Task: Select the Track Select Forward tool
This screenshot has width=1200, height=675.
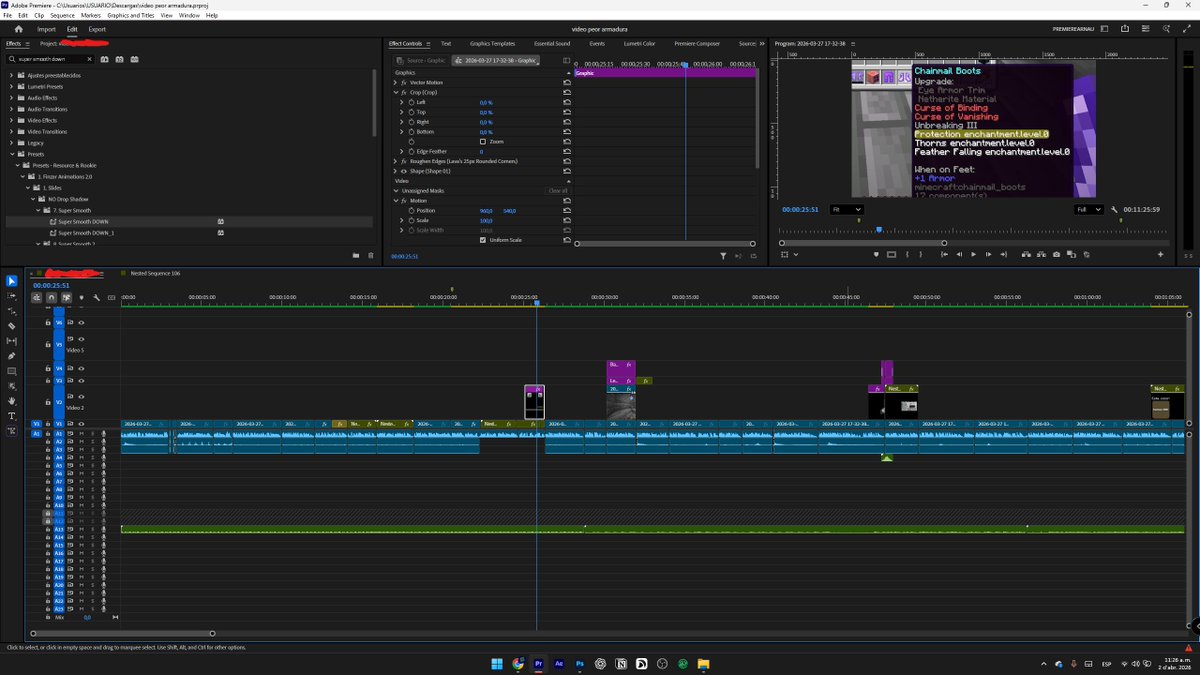Action: click(12, 296)
